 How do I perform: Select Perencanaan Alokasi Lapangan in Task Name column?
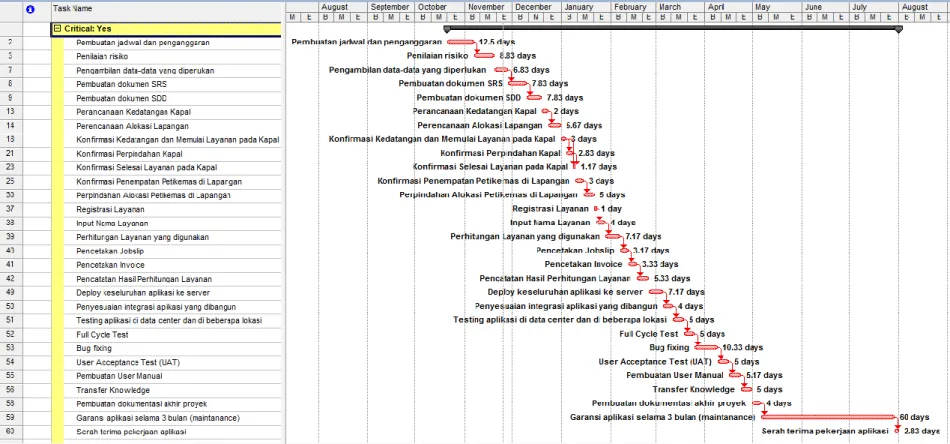coord(133,126)
